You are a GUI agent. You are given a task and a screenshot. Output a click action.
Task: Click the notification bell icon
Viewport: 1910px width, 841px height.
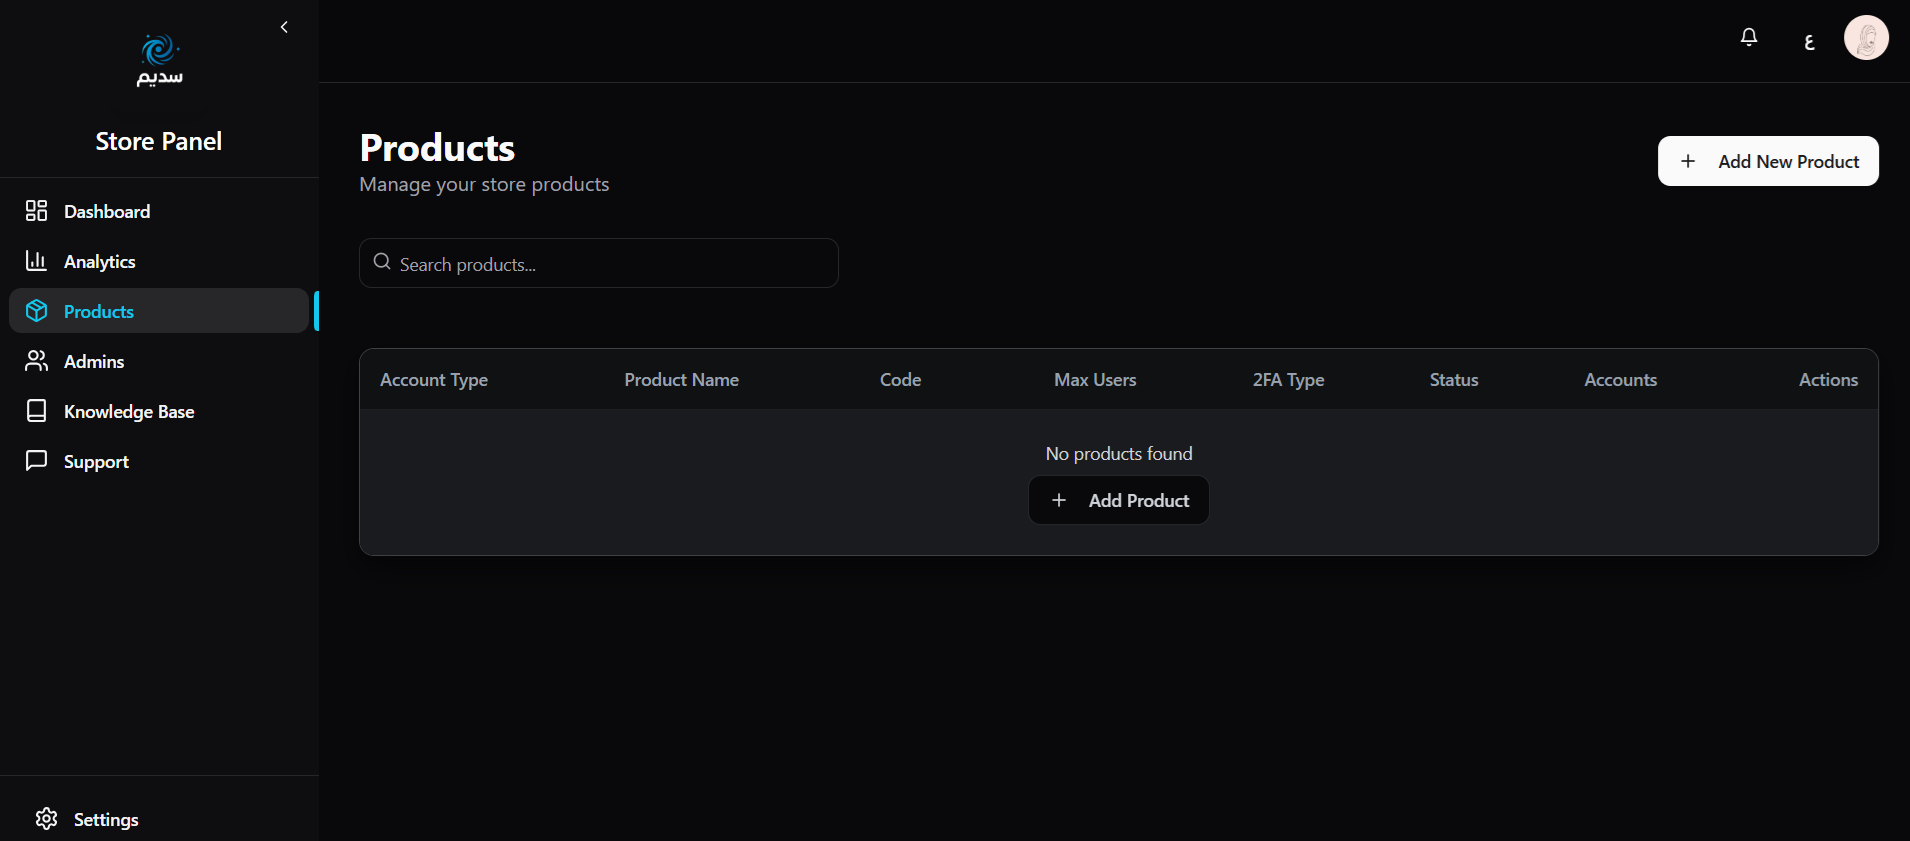pos(1748,38)
